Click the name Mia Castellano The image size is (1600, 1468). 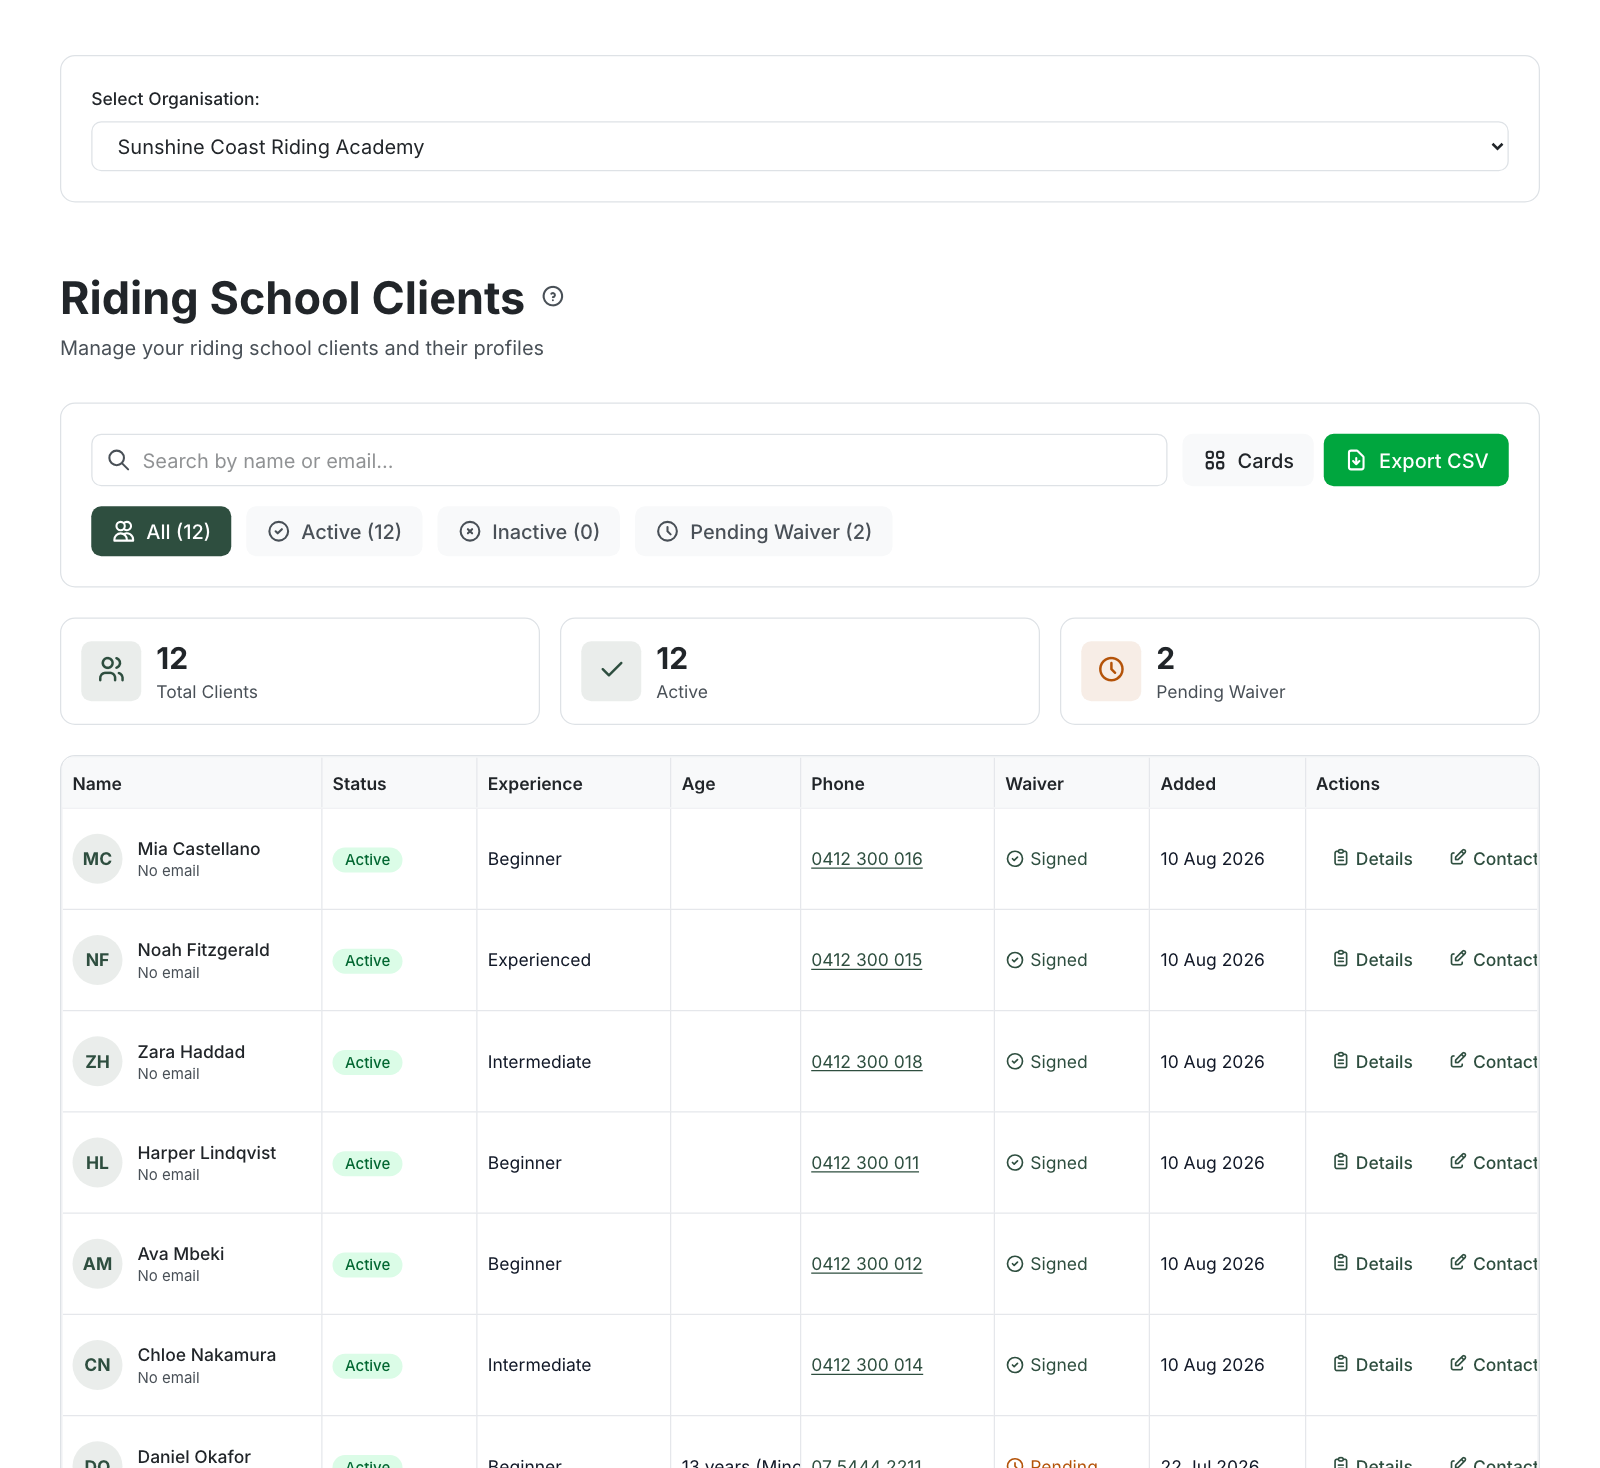point(199,849)
